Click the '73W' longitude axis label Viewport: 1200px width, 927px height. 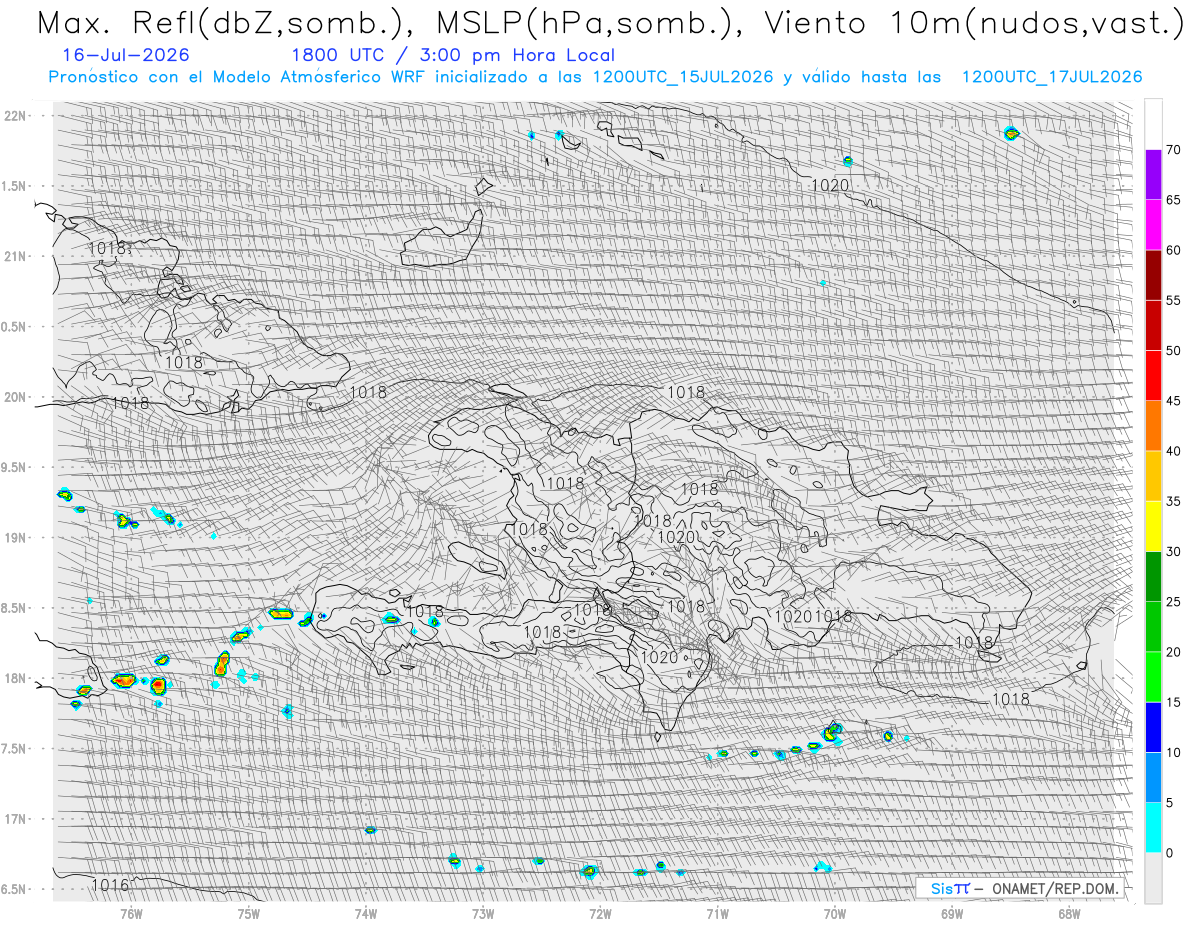482,913
